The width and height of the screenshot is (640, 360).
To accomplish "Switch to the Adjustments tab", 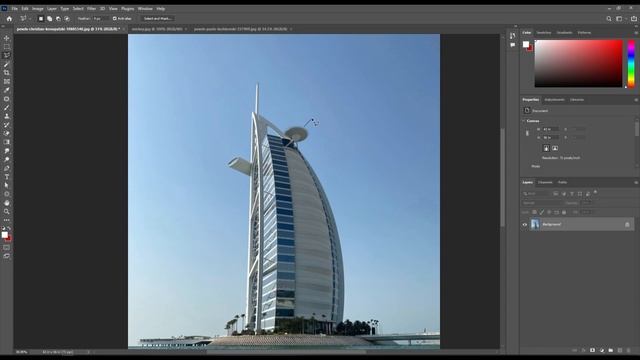I will click(554, 100).
